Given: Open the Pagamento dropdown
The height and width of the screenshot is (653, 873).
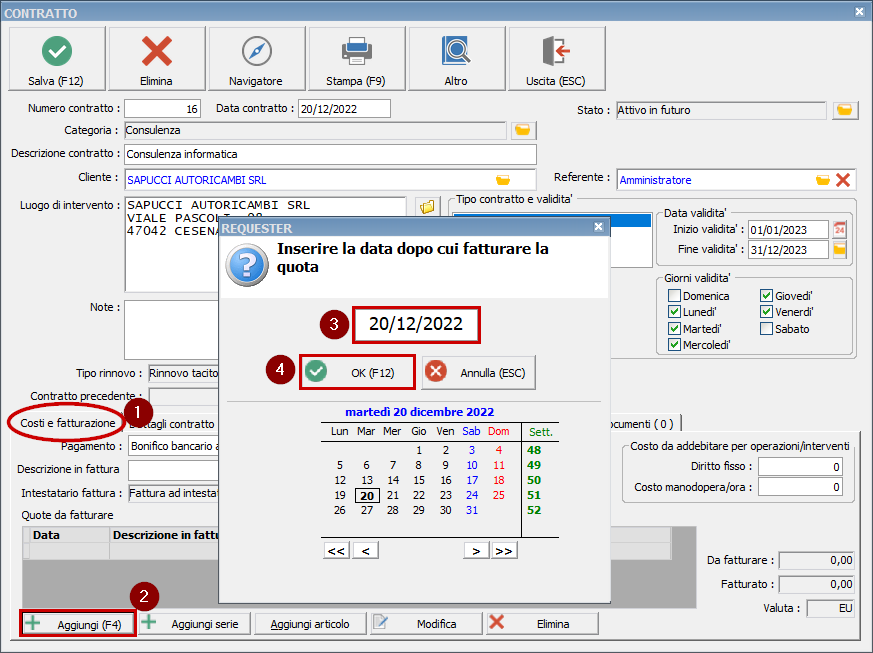Looking at the screenshot, I should (x=174, y=446).
